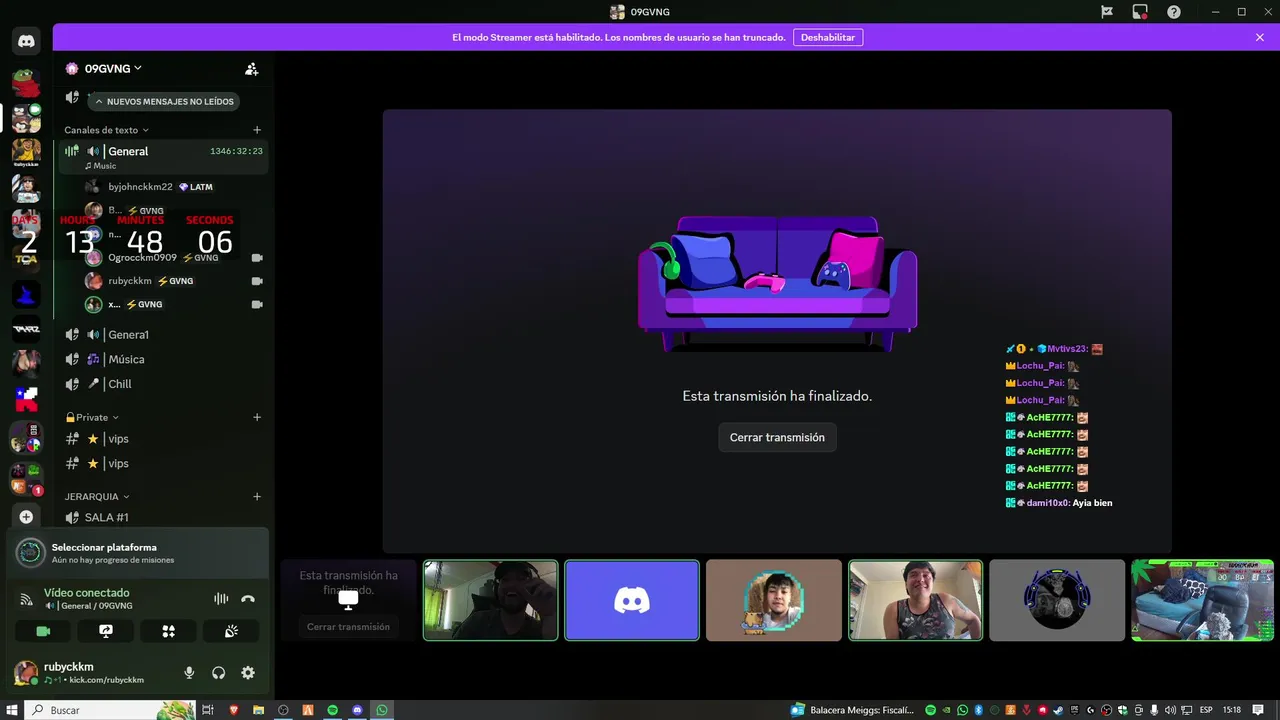Viewport: 1280px width, 720px height.
Task: Open the TCA server icon
Action: (26, 257)
